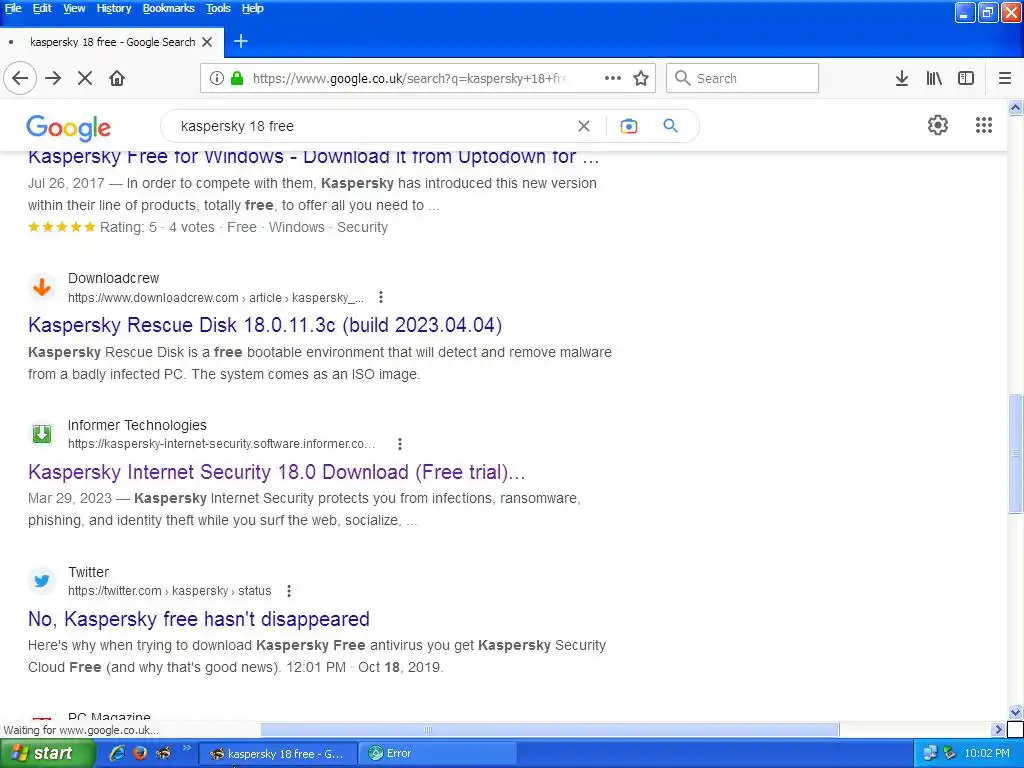Toggle the sidebar view icon
Image resolution: width=1024 pixels, height=768 pixels.
(x=966, y=78)
